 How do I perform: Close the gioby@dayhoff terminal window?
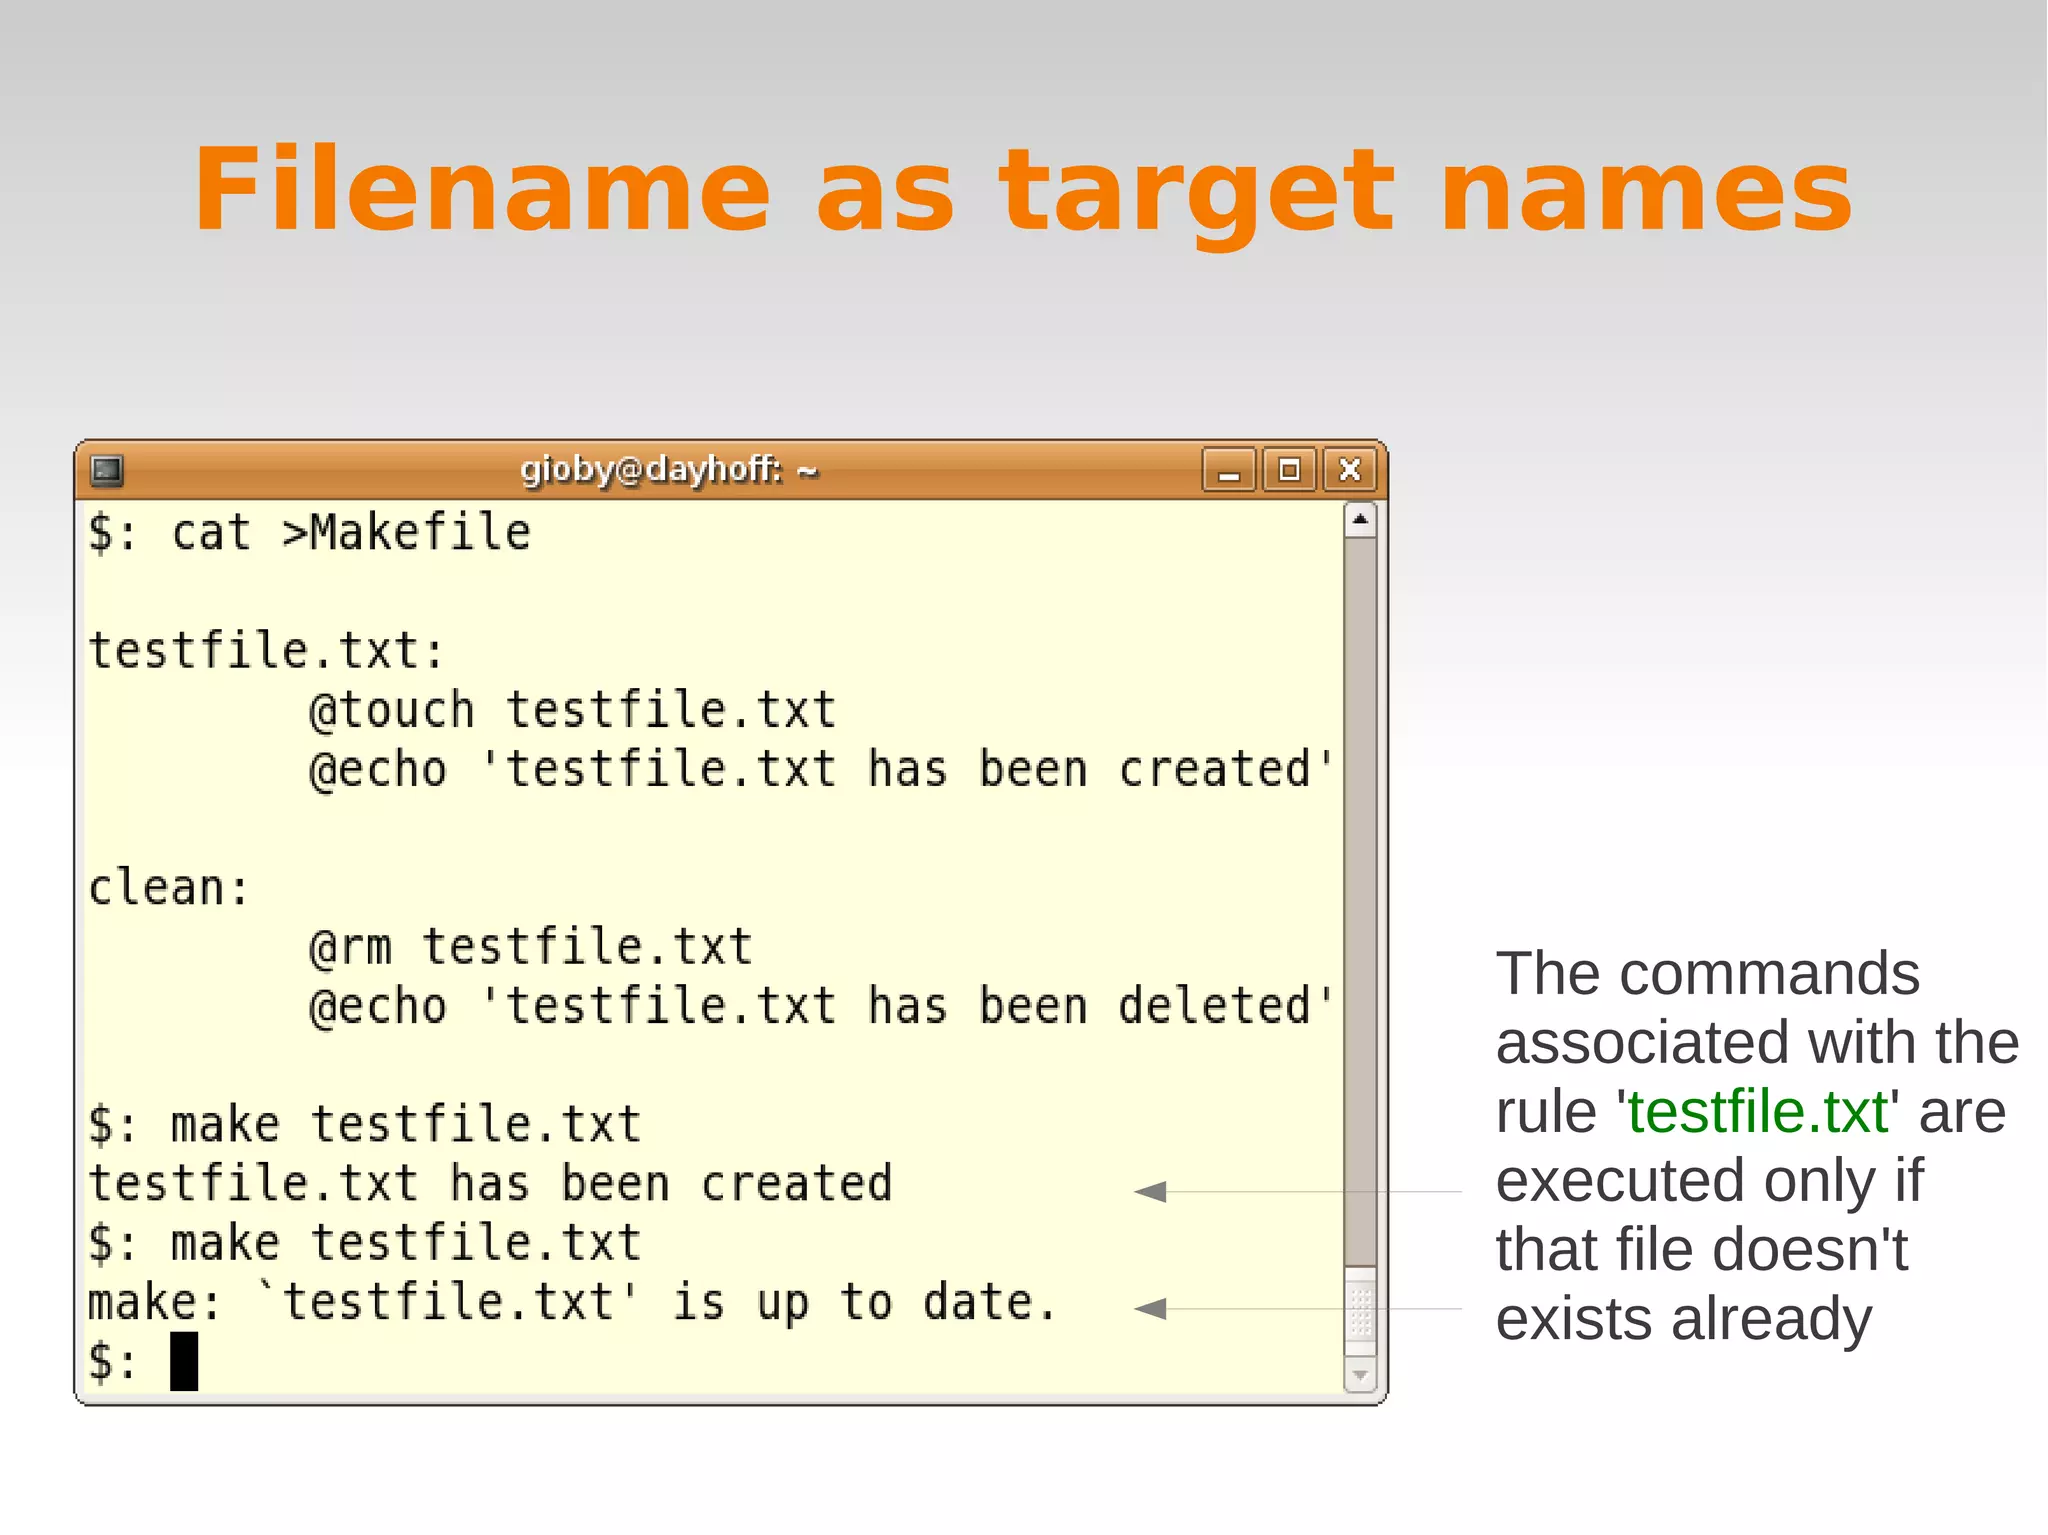pos(1350,470)
